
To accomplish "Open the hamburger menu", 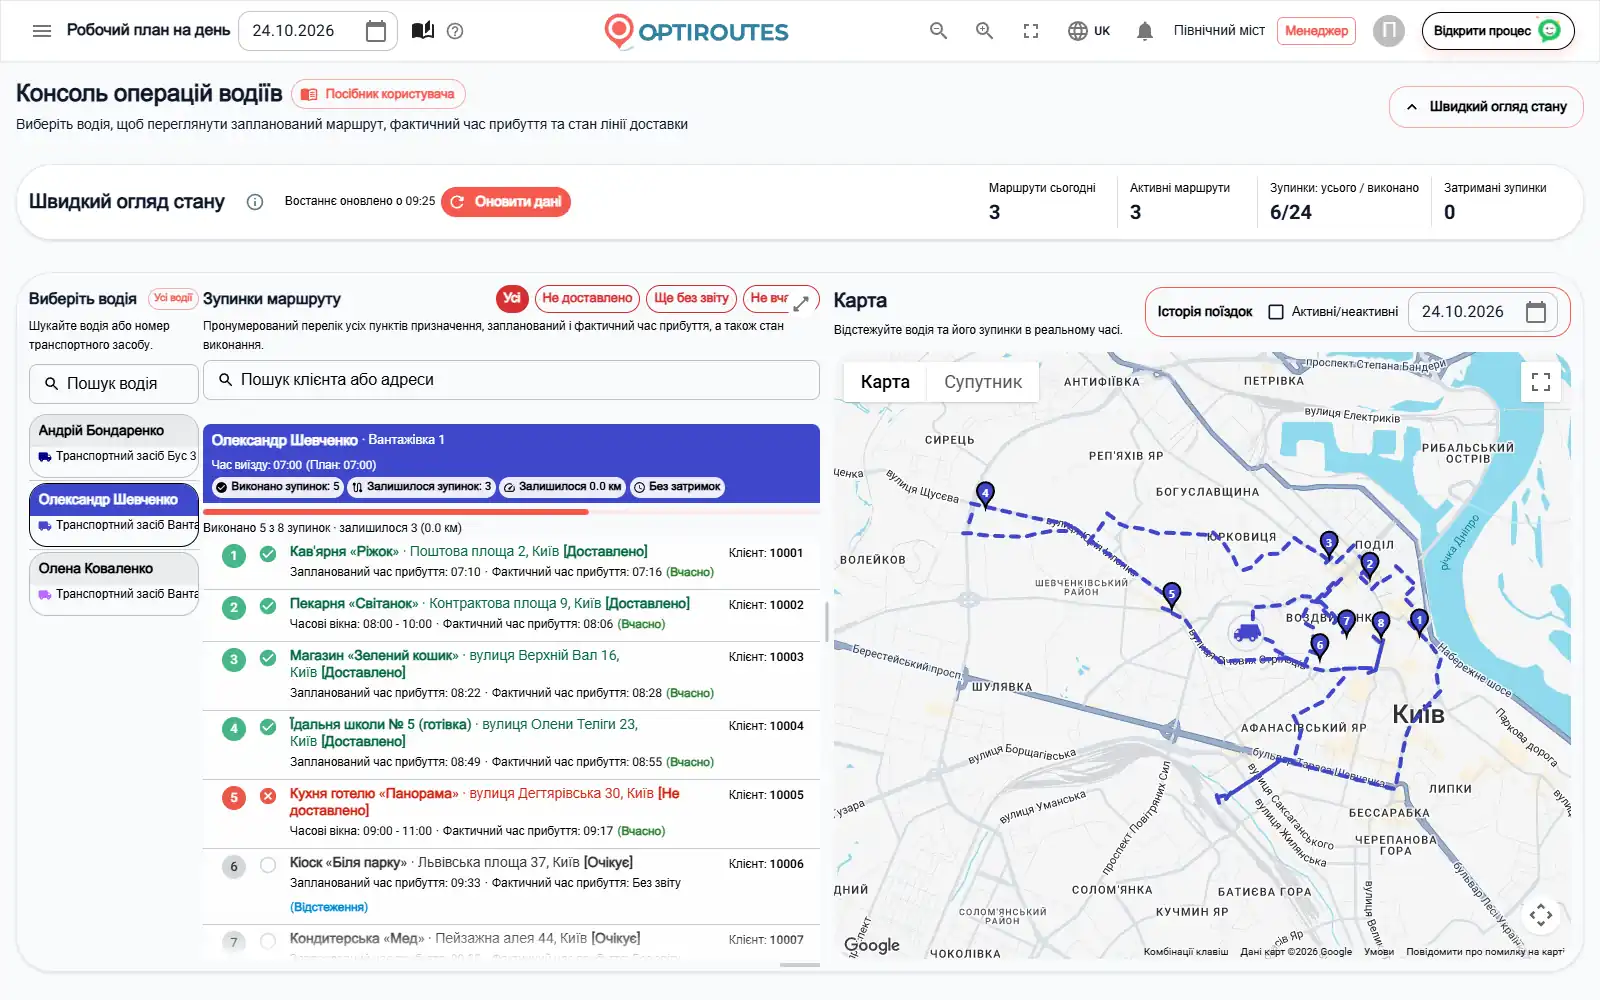I will [x=42, y=31].
